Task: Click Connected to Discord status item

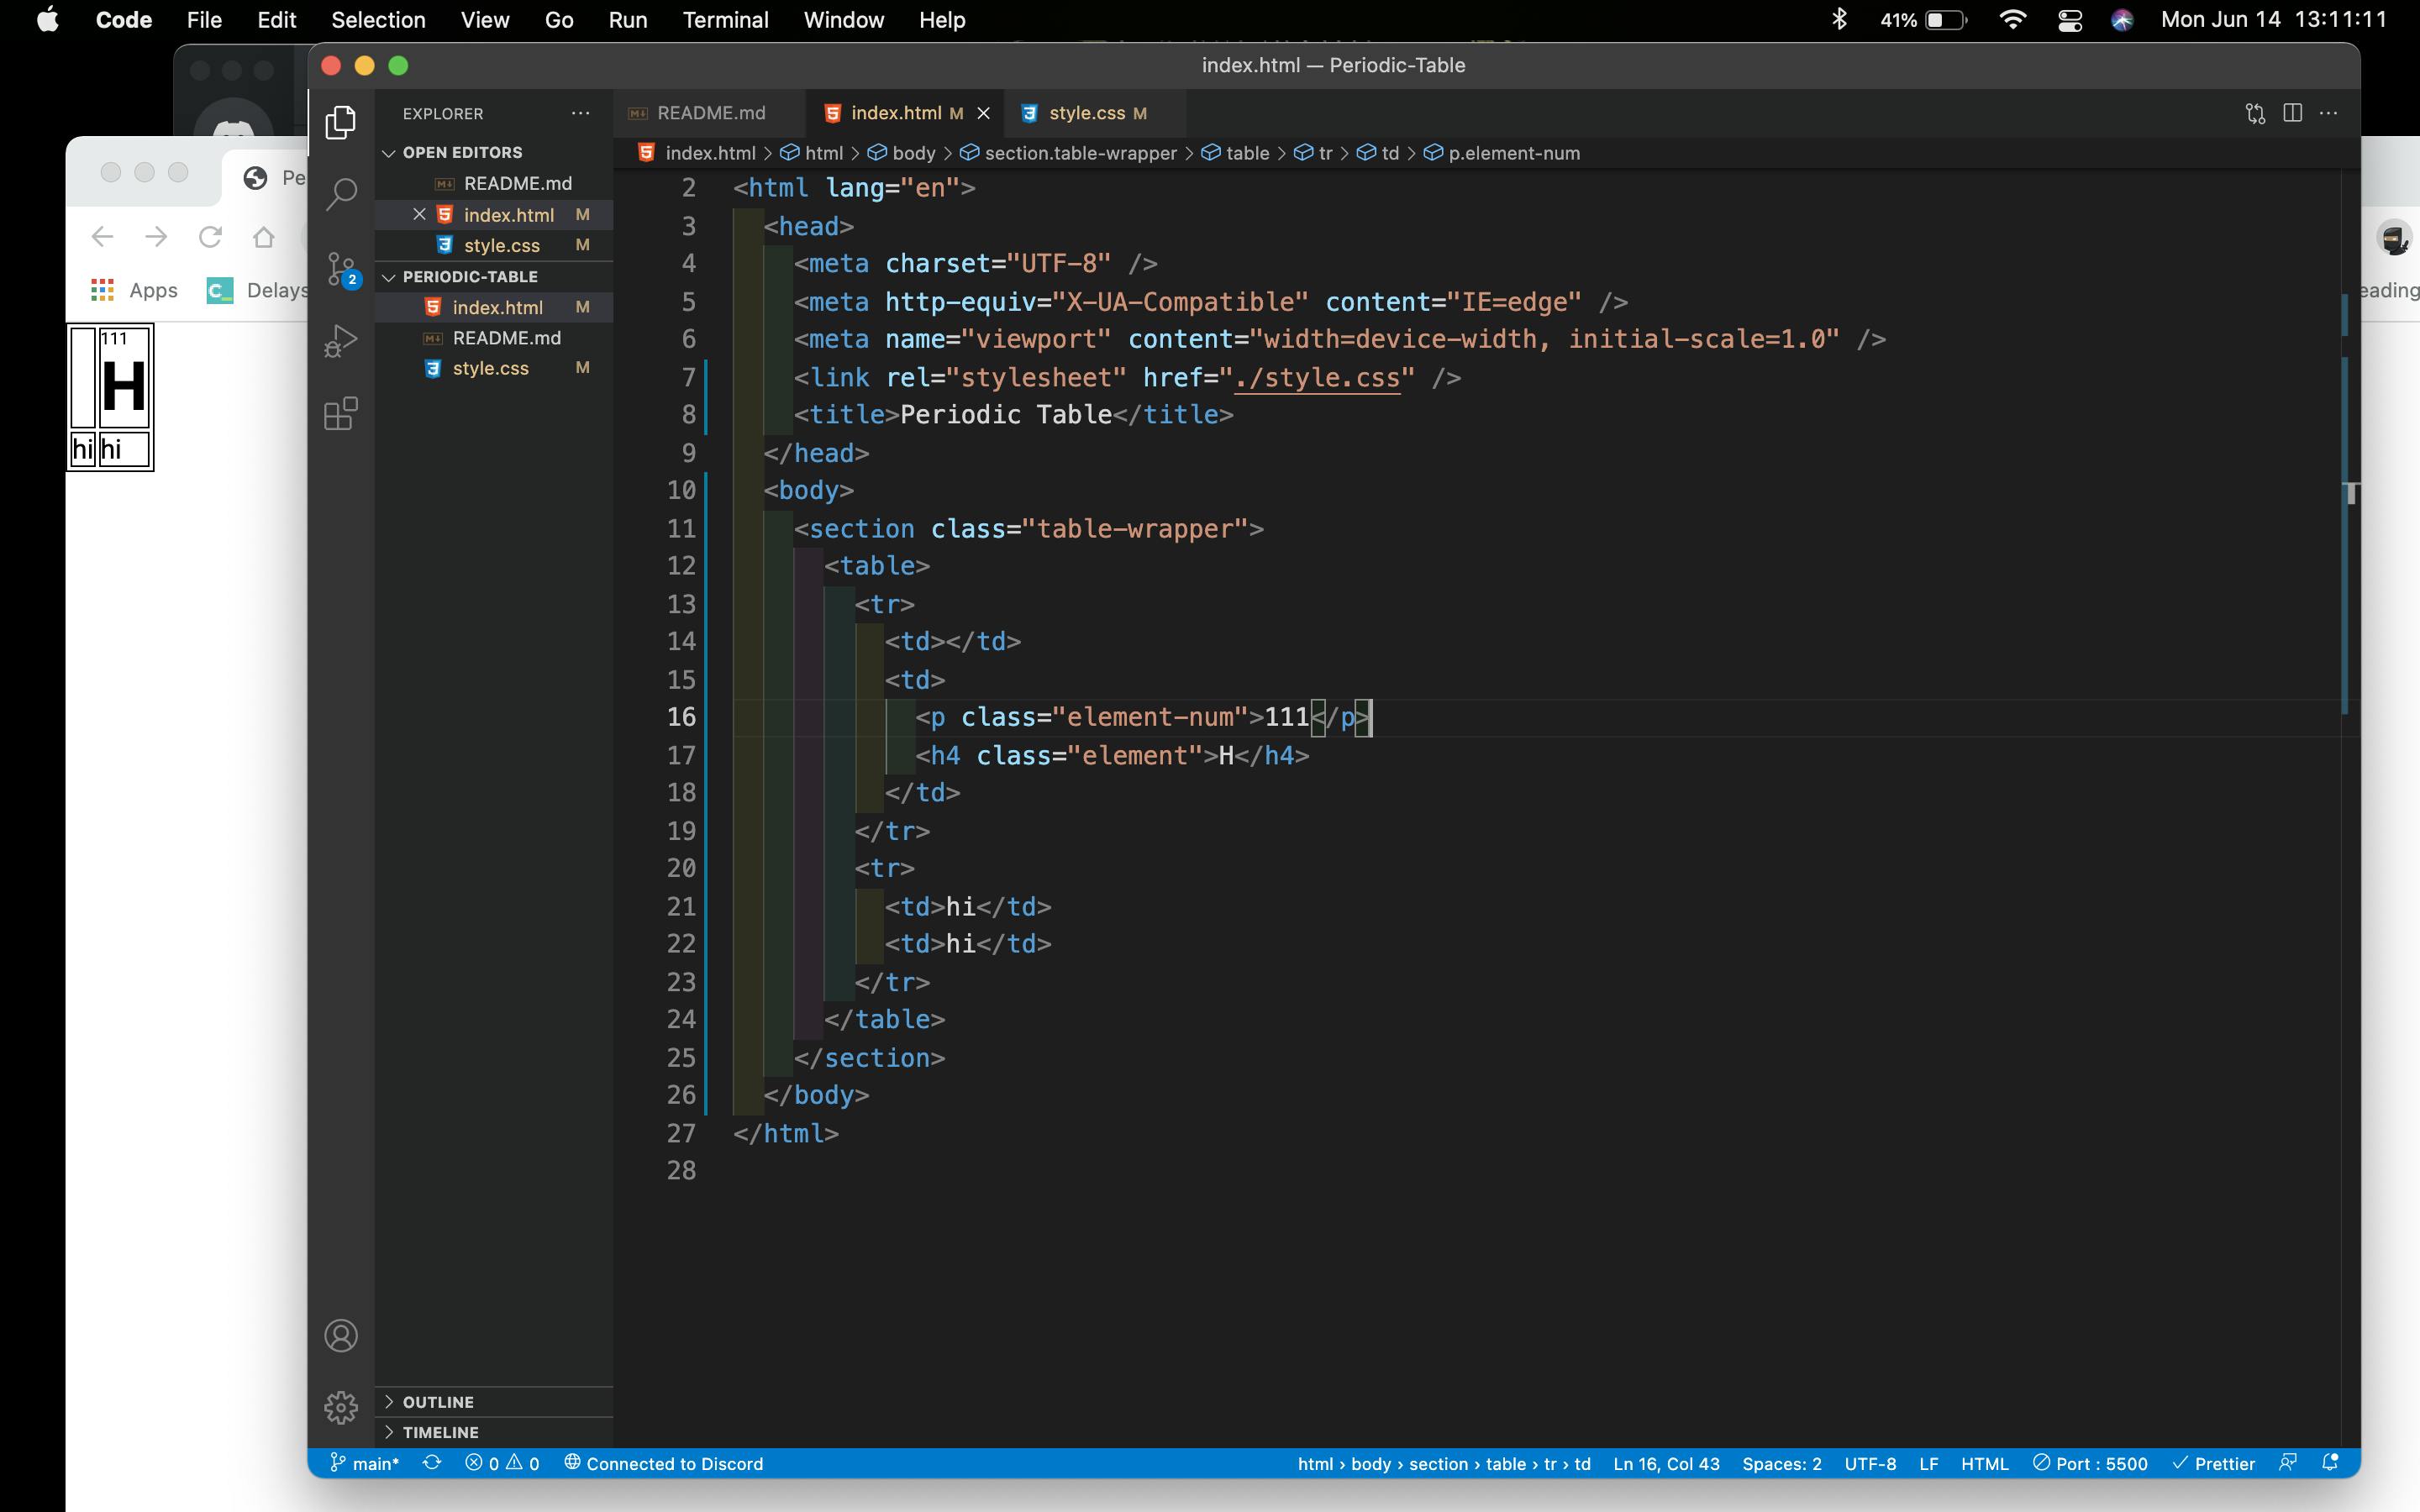Action: tap(664, 1463)
